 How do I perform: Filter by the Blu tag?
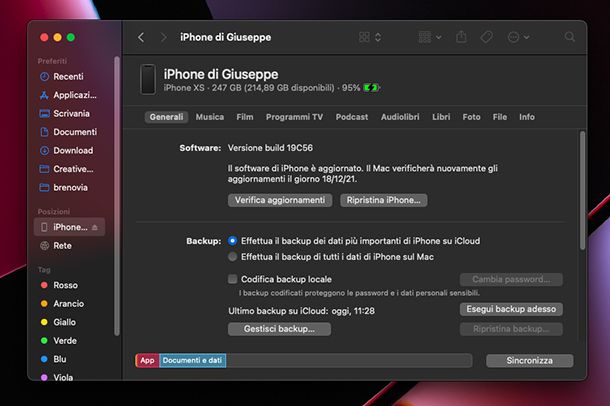click(69, 359)
